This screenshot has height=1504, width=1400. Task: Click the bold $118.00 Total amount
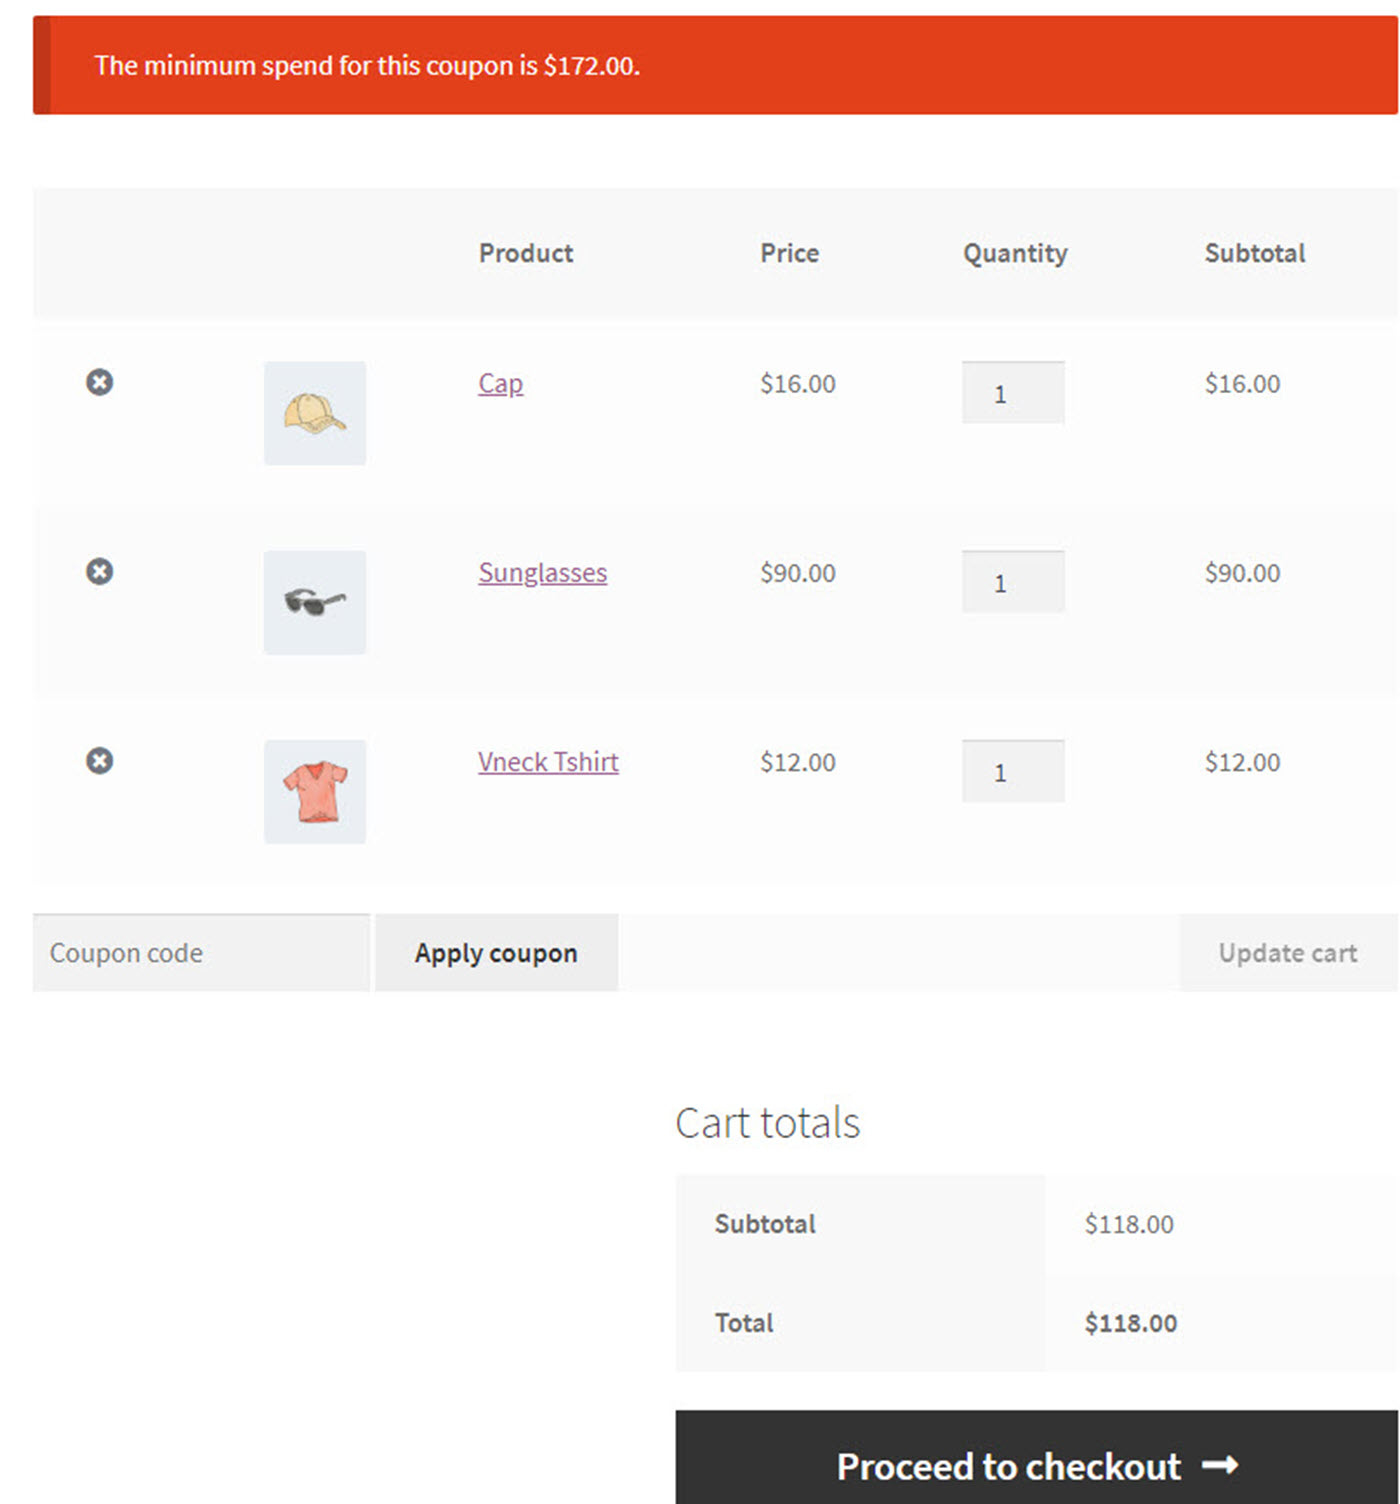[1130, 1323]
